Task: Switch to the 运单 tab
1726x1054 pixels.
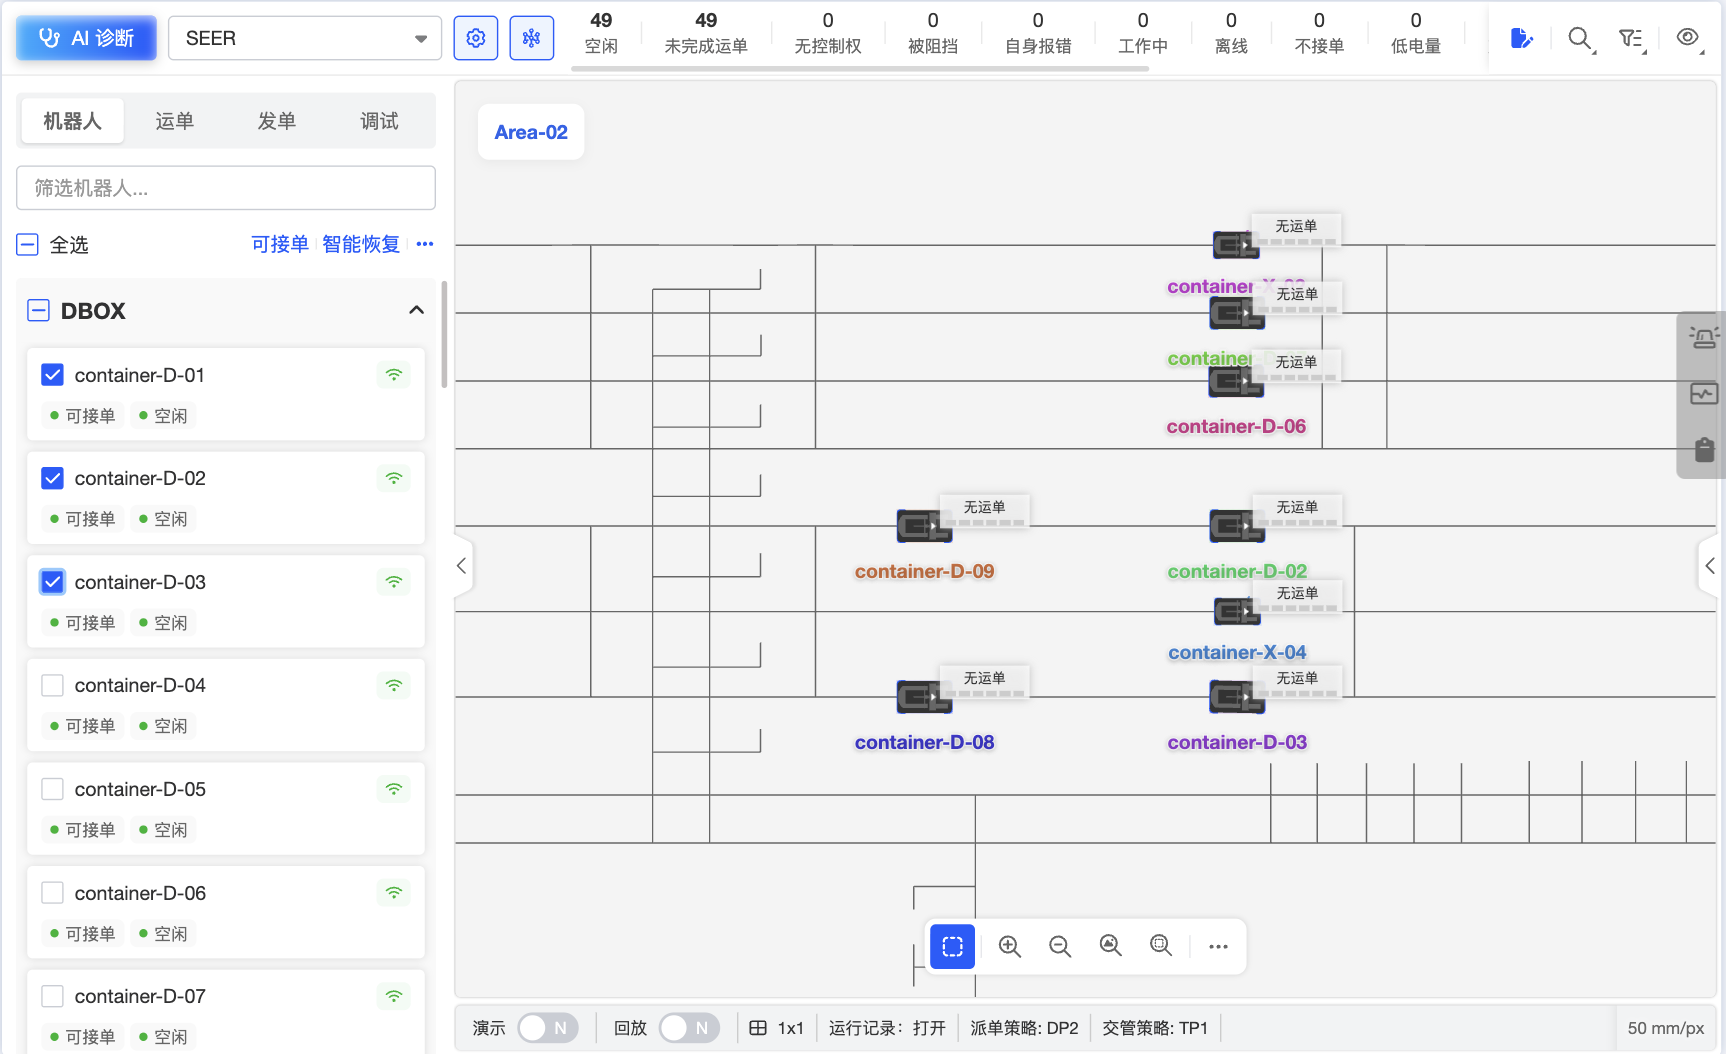Action: (175, 121)
